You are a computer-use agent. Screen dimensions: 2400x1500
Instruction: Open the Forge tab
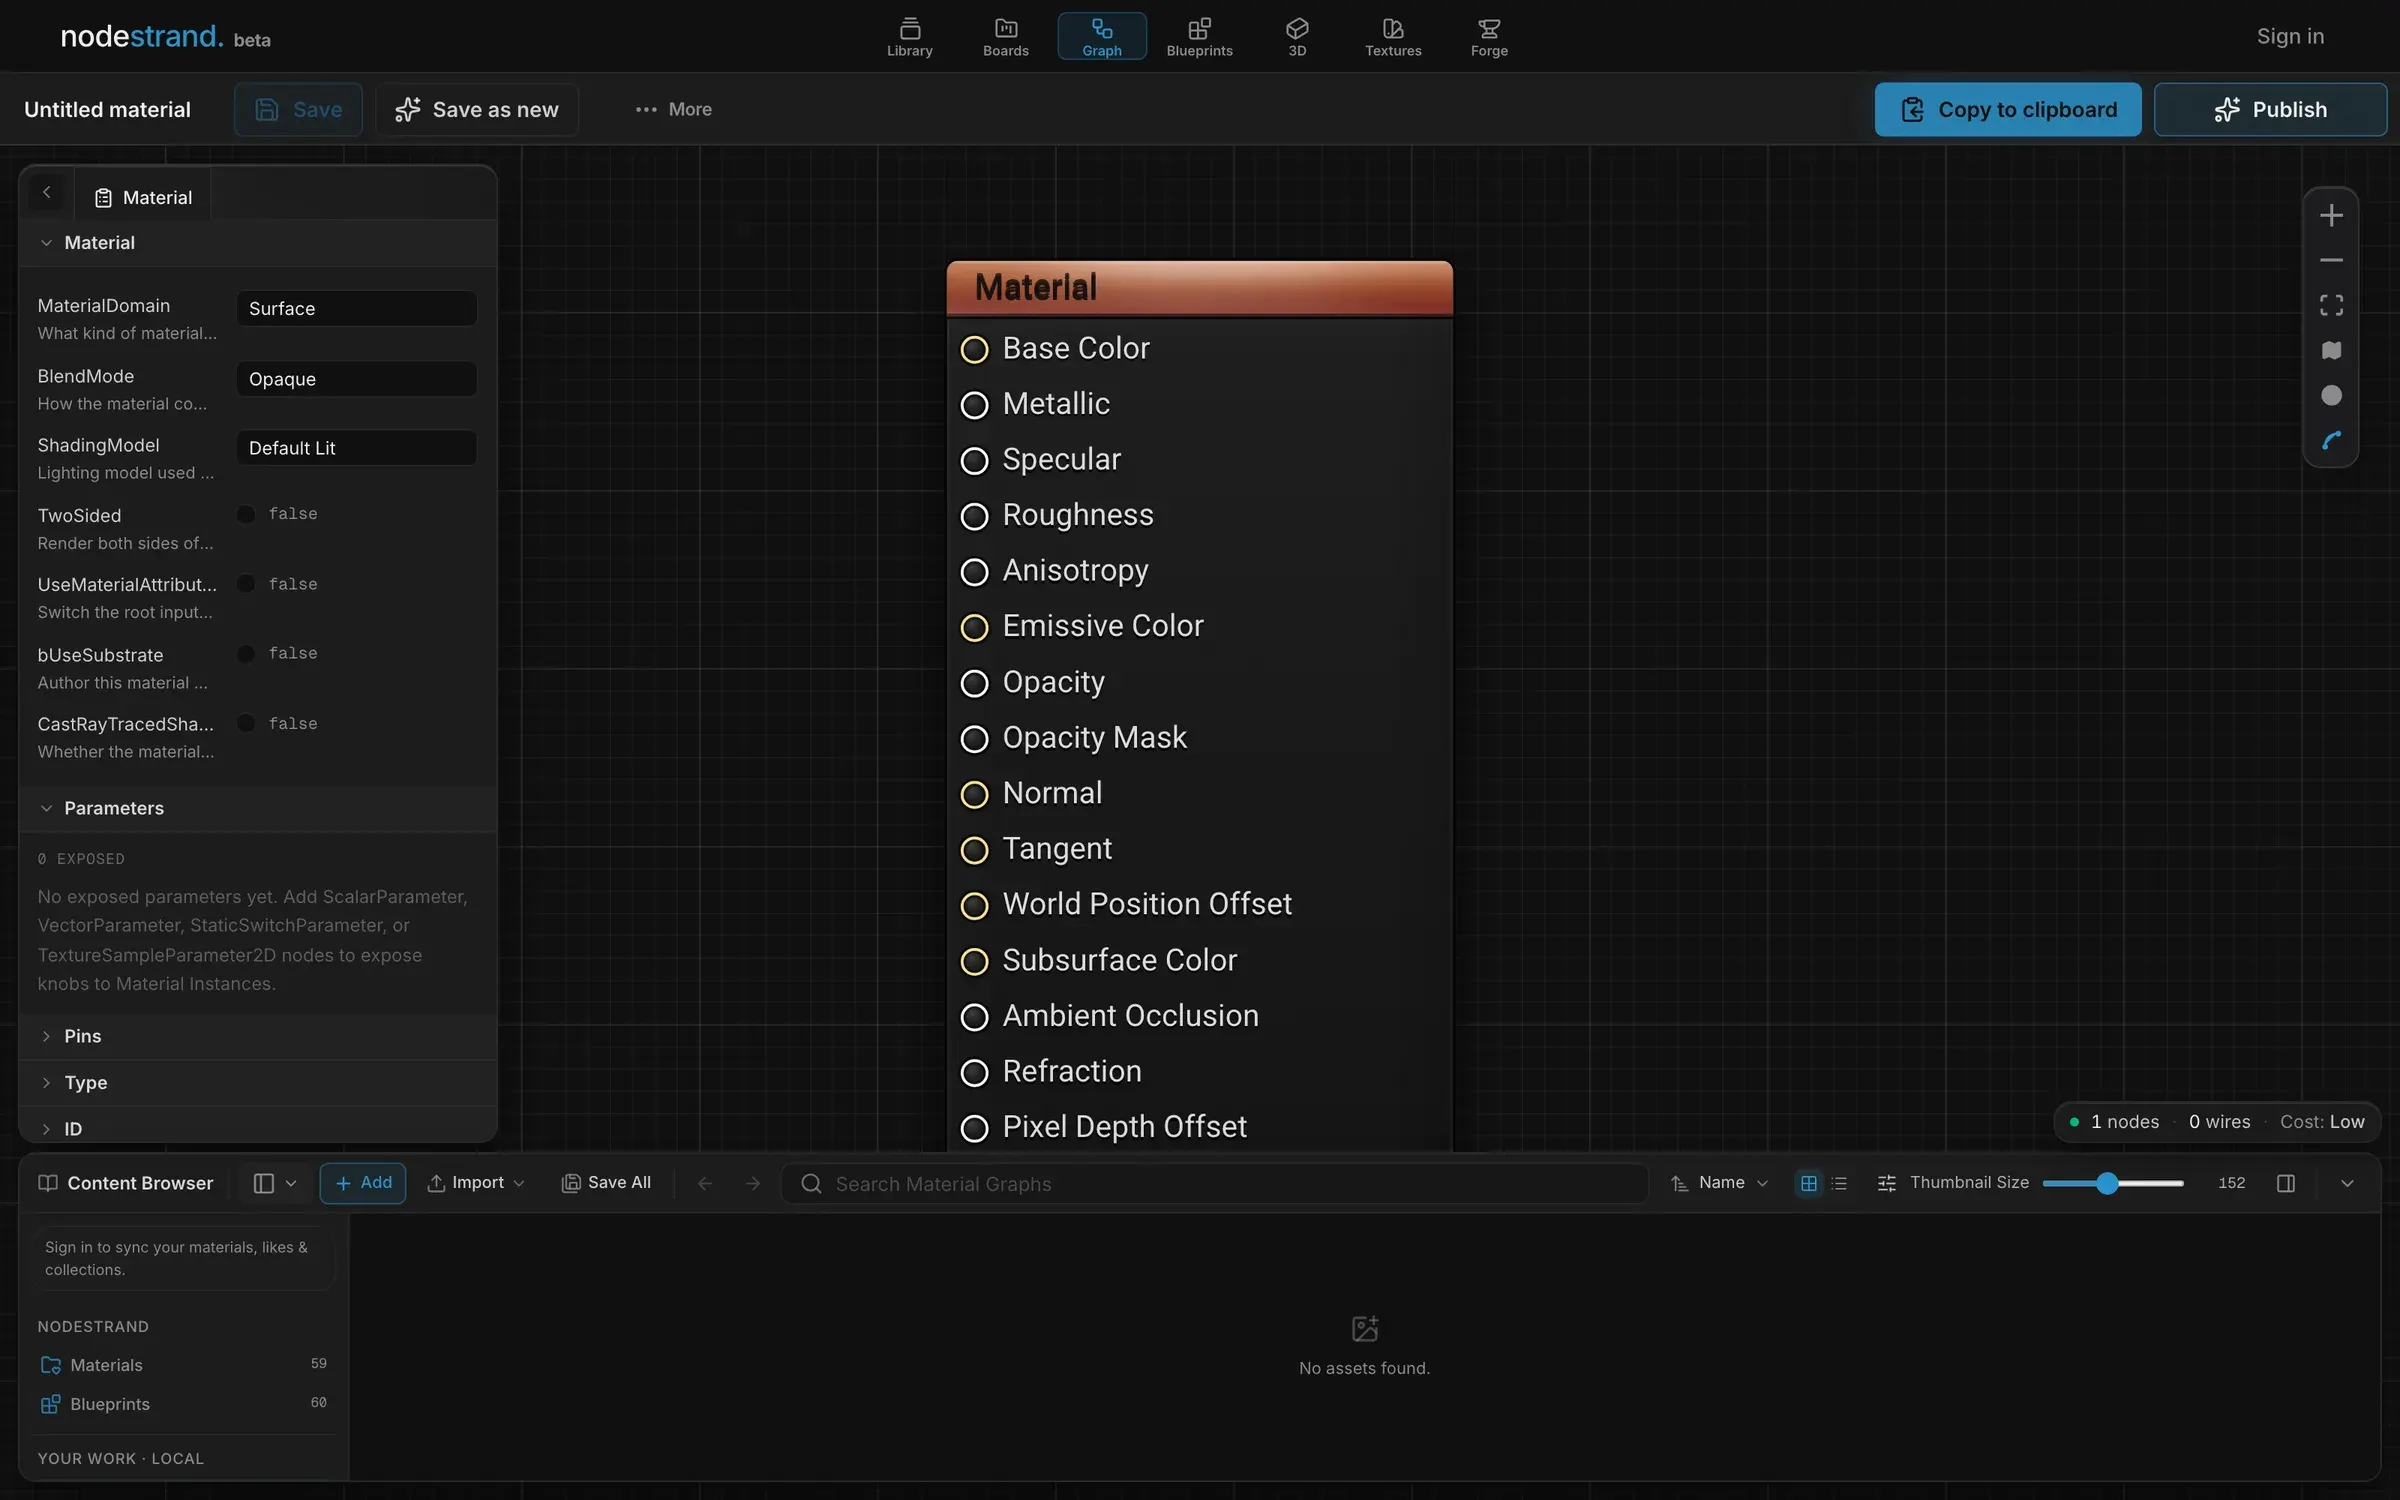[1489, 37]
